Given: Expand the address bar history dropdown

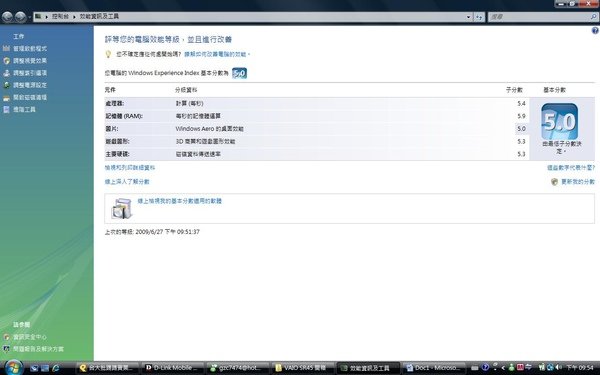Looking at the screenshot, I should pyautogui.click(x=468, y=17).
